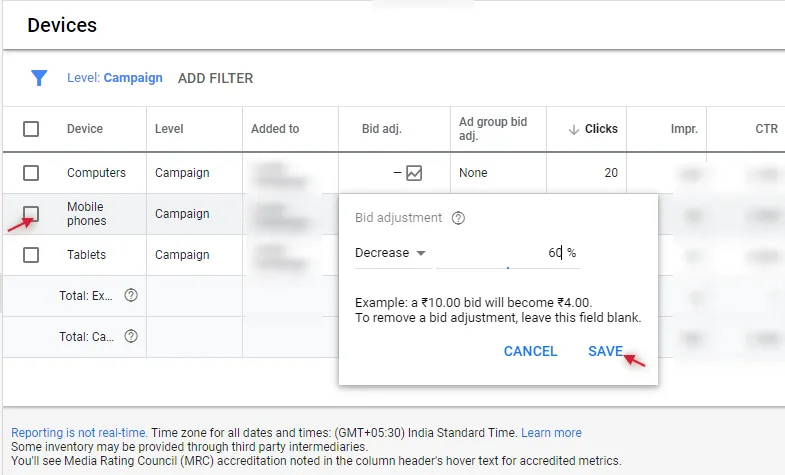Check the Computers row checkbox
The image size is (785, 475).
[x=31, y=173]
